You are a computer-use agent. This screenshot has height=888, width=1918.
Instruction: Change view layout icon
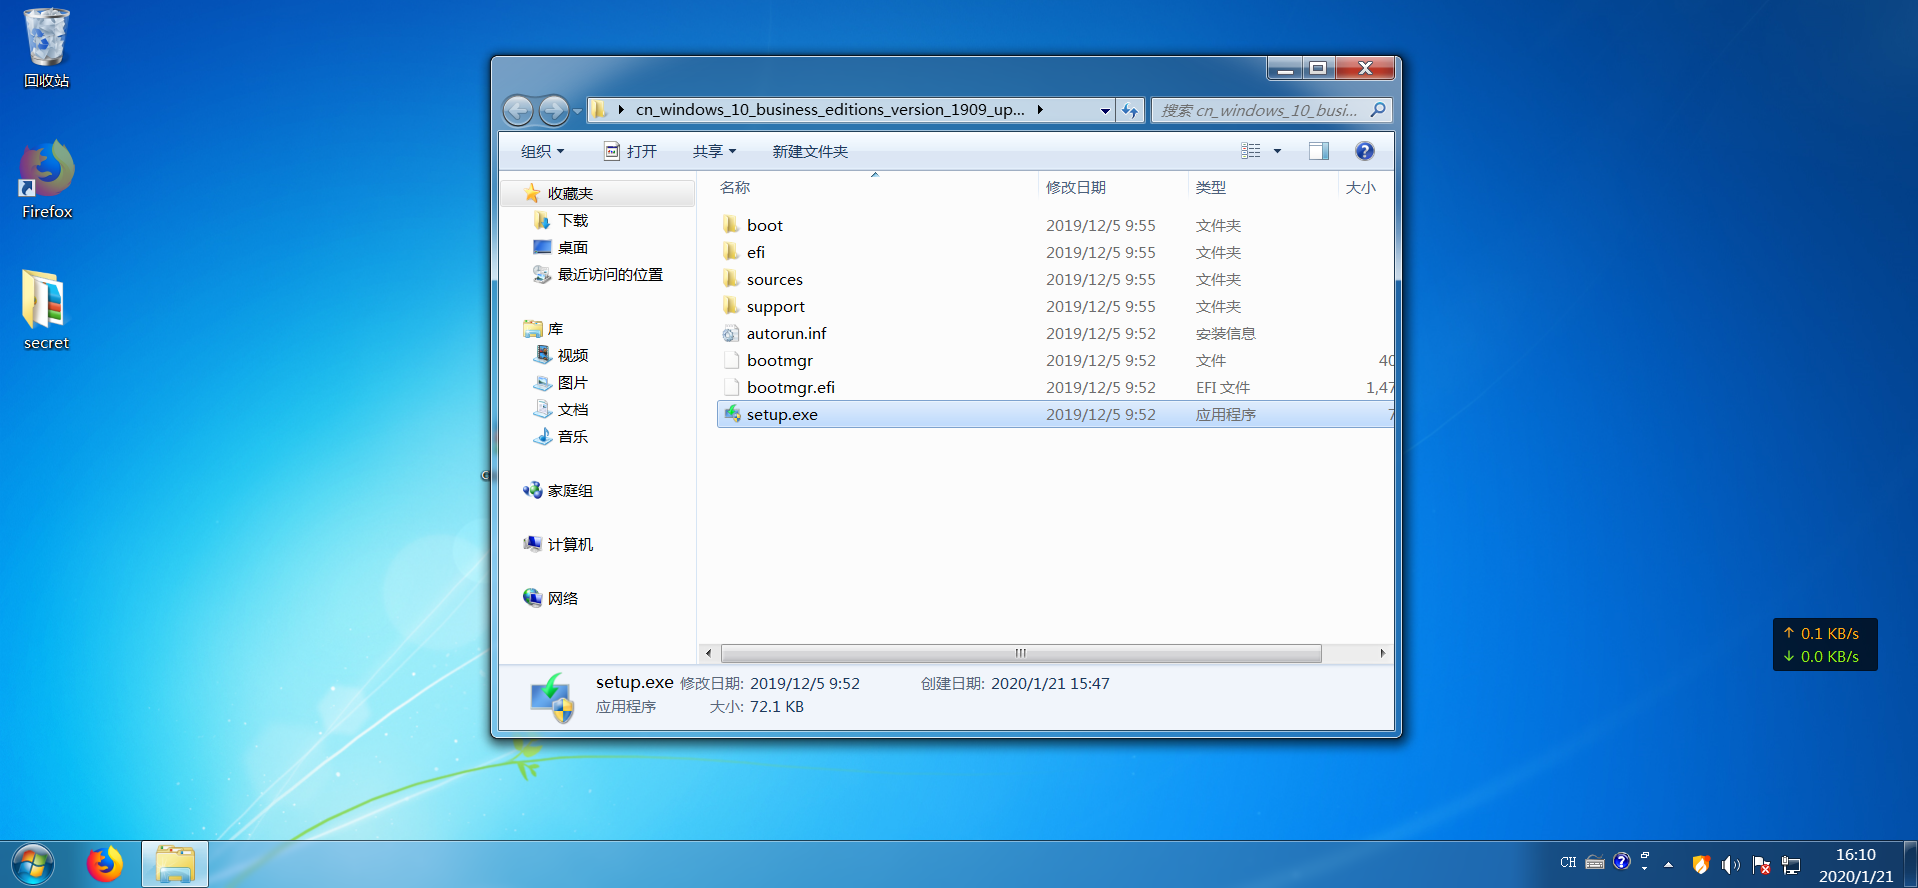(x=1251, y=151)
